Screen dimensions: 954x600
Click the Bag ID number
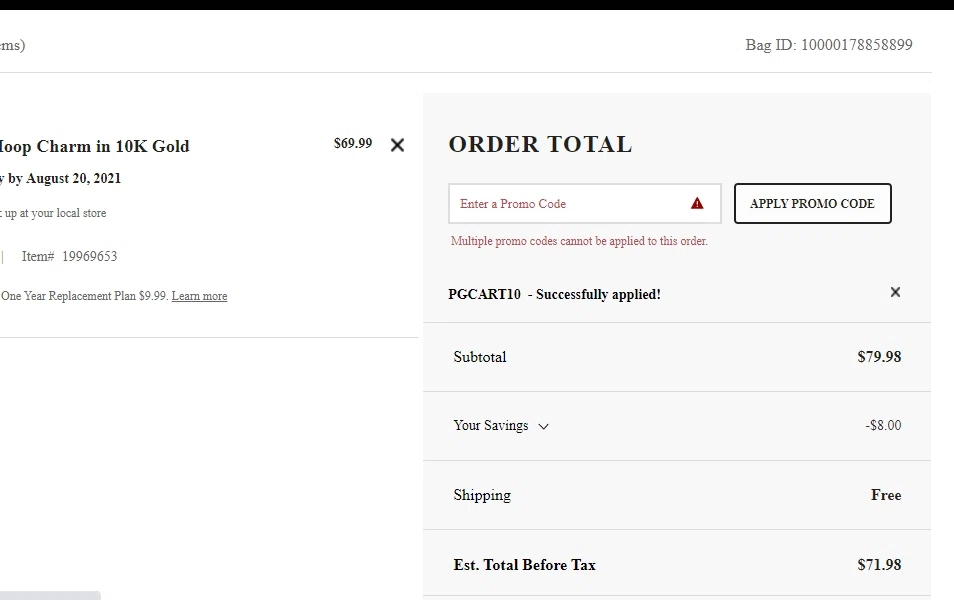[856, 45]
